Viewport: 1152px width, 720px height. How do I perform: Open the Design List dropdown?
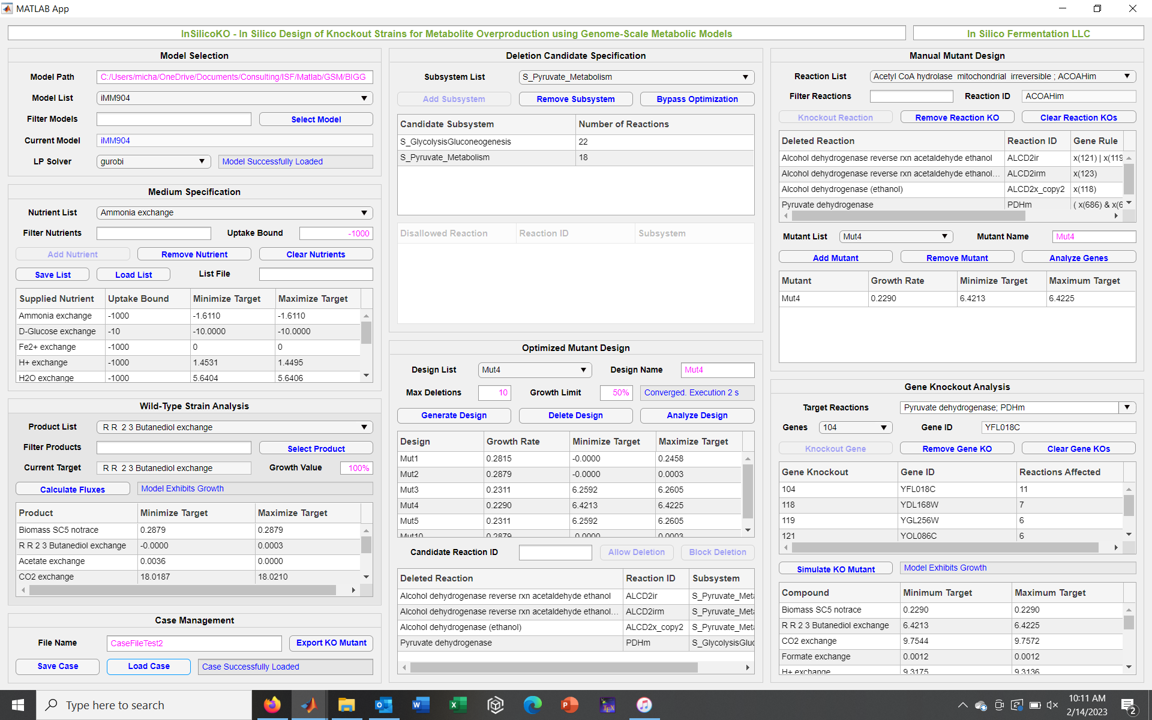point(534,370)
